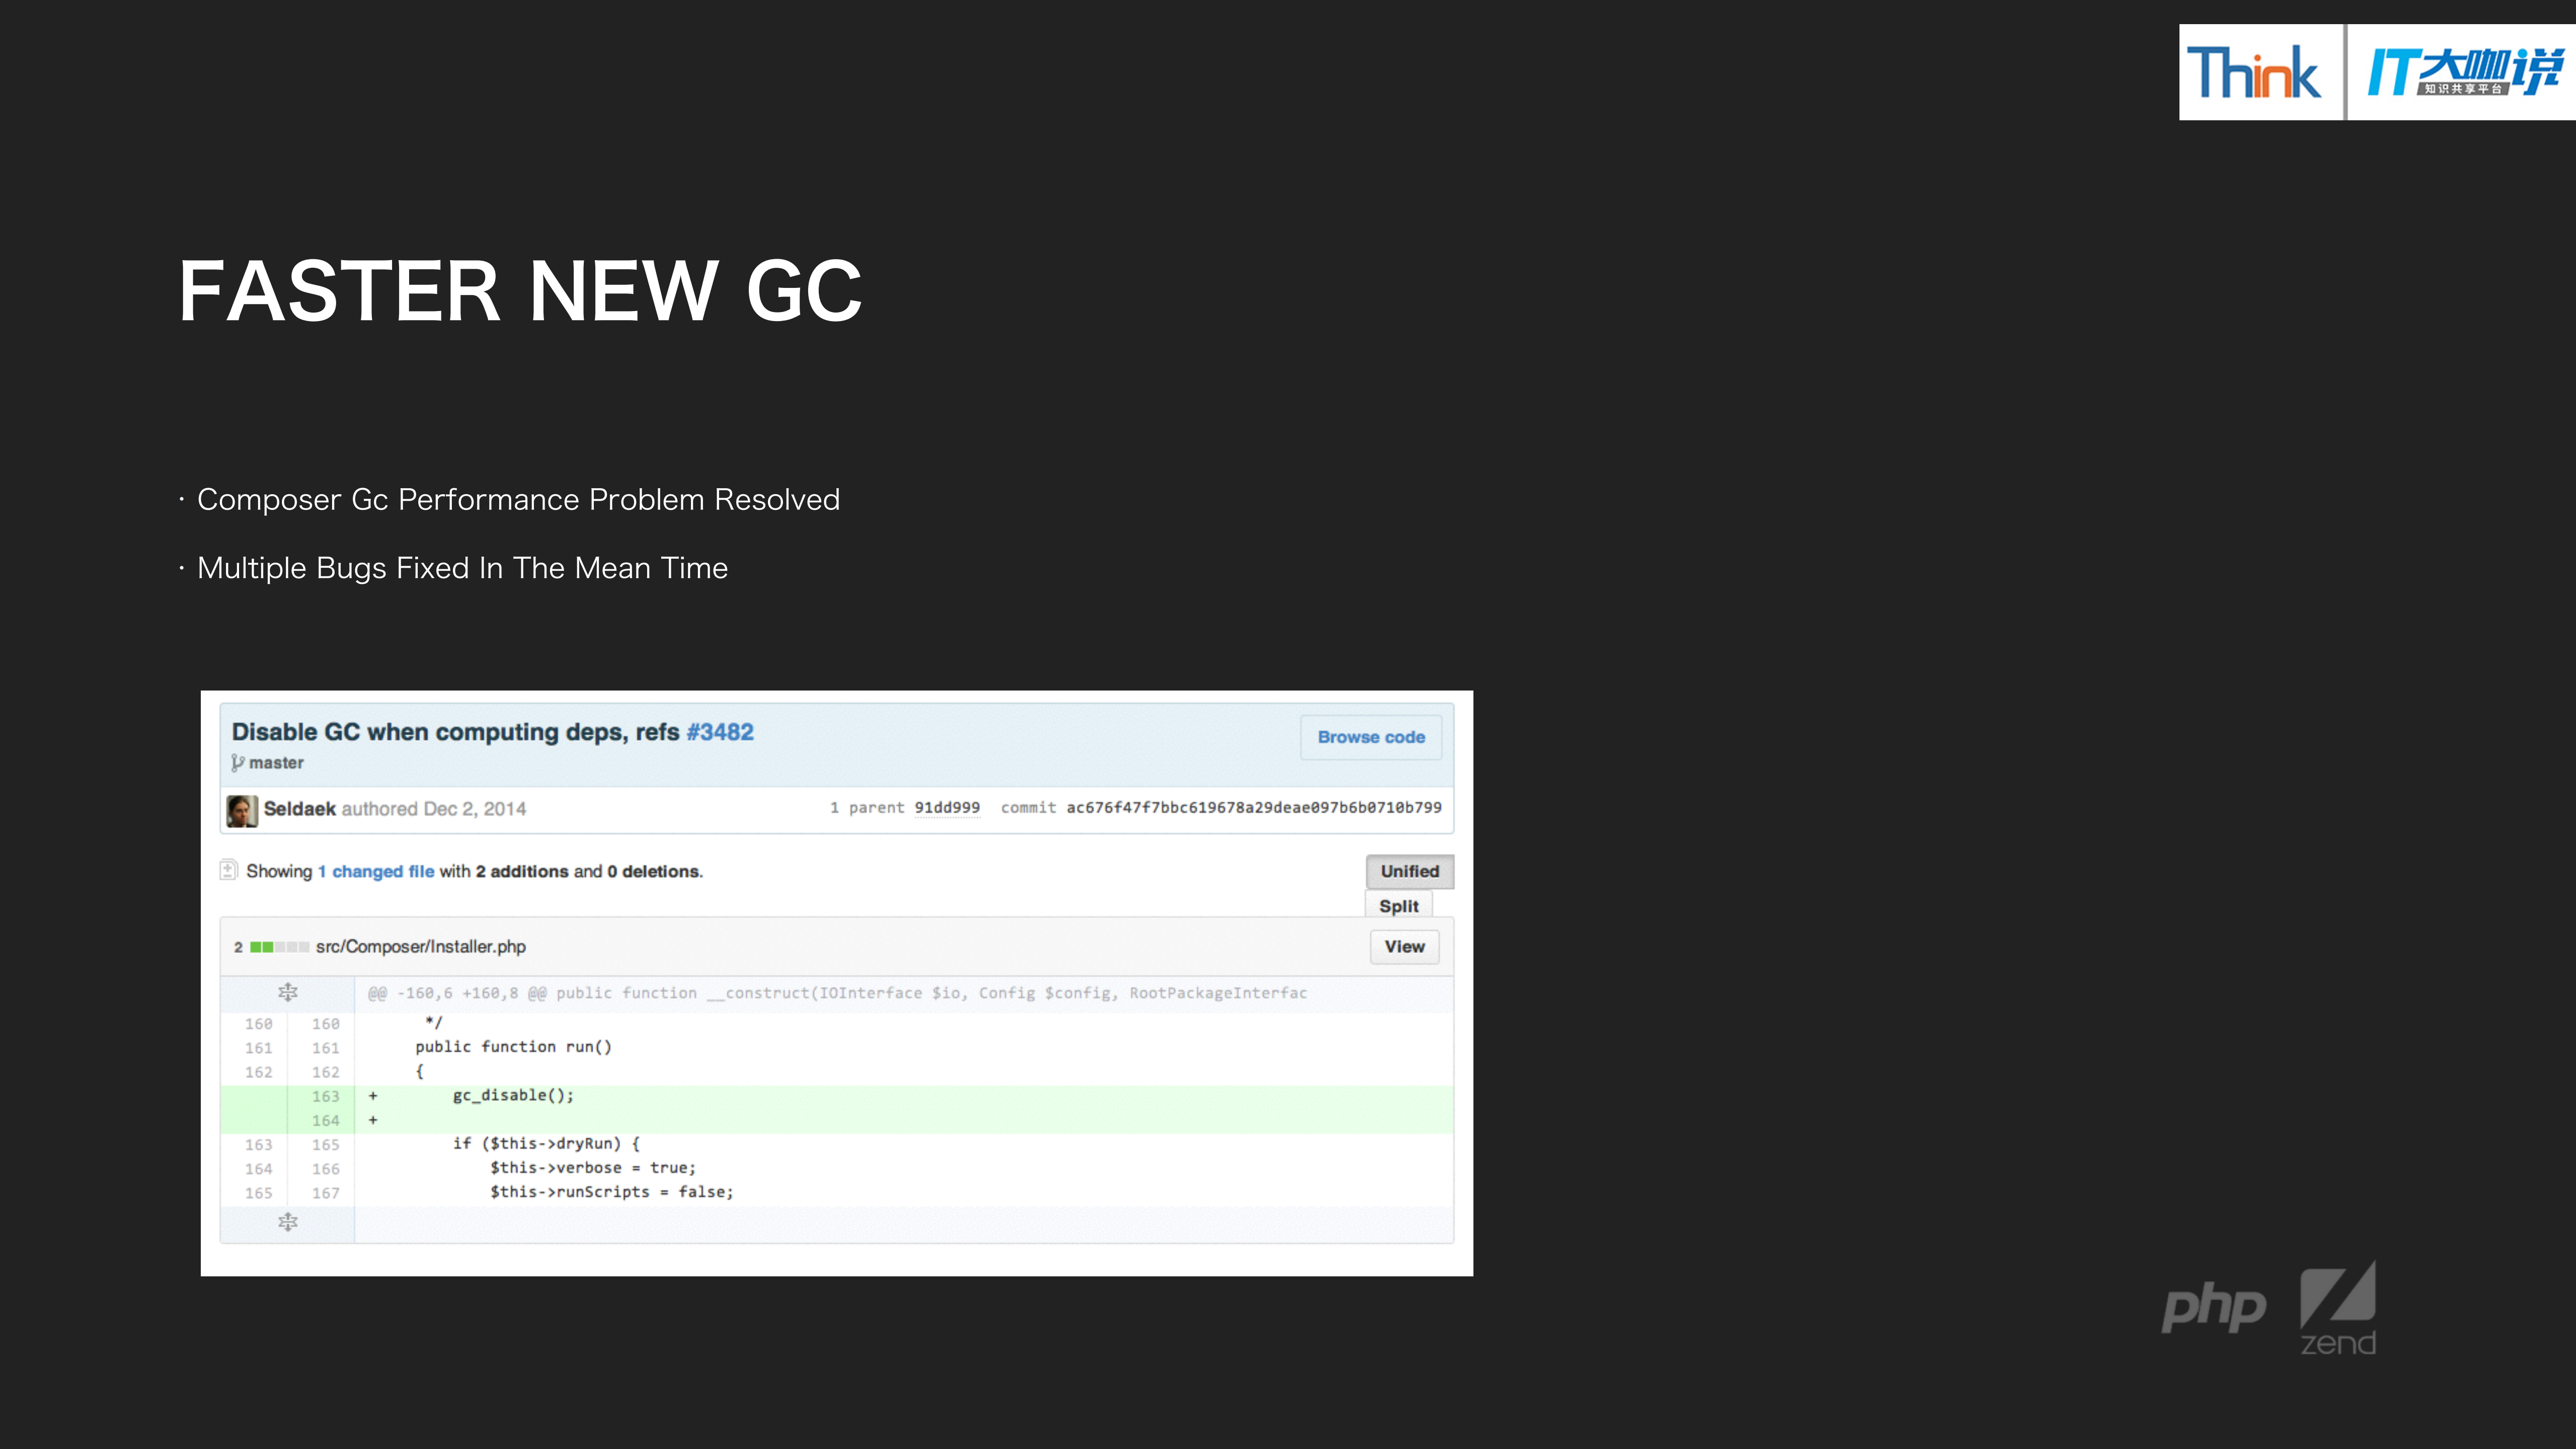
Task: Click the src/Composer/Installer.php file name
Action: 420,947
